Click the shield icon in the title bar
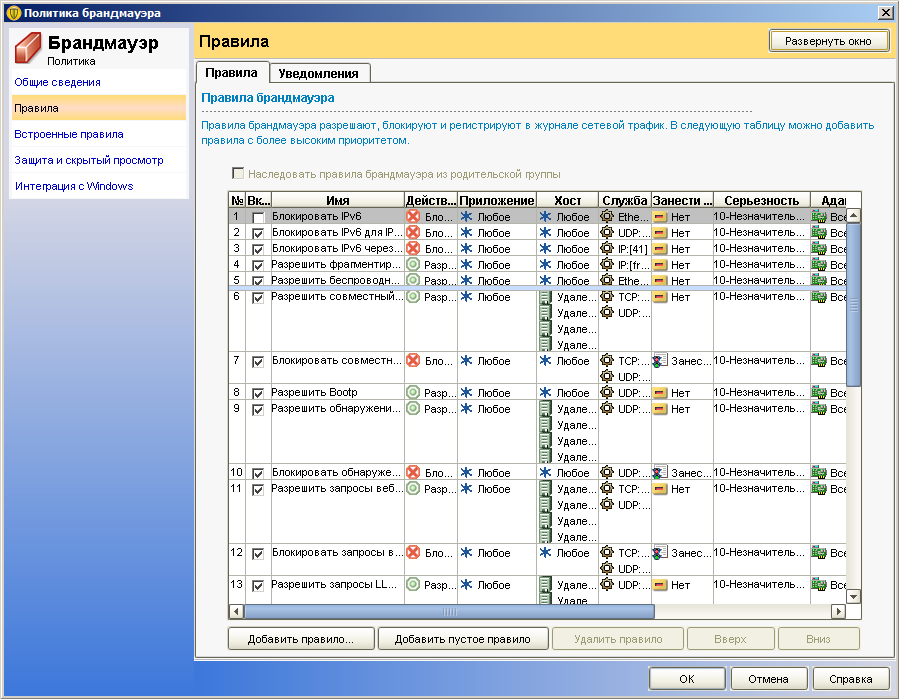This screenshot has width=899, height=699. (x=14, y=13)
